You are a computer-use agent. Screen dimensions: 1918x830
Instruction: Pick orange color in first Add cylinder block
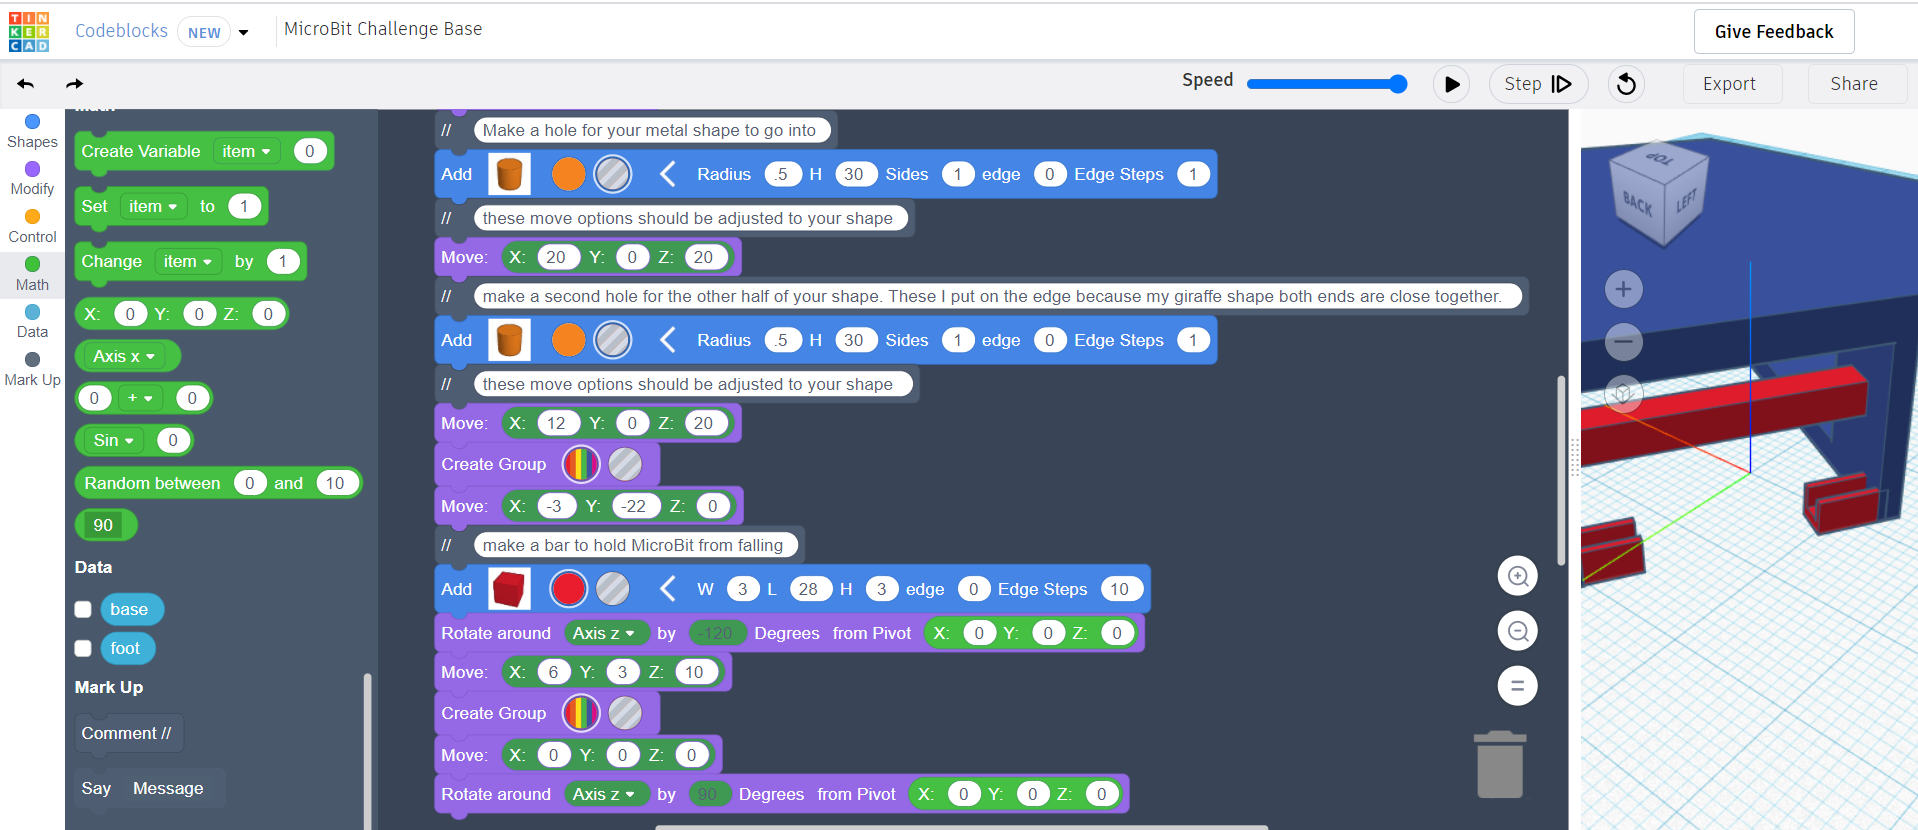pyautogui.click(x=568, y=174)
